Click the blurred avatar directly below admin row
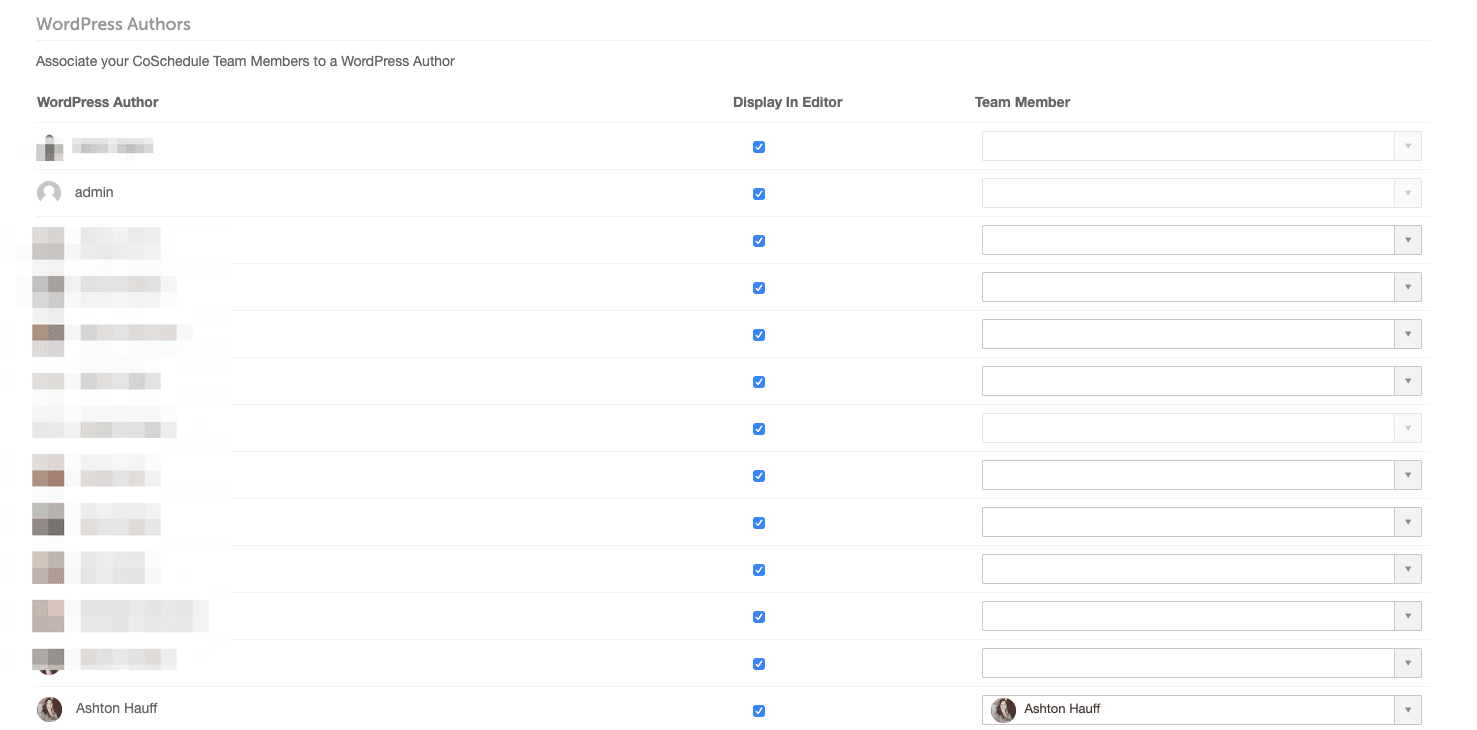This screenshot has width=1477, height=730. (48, 242)
